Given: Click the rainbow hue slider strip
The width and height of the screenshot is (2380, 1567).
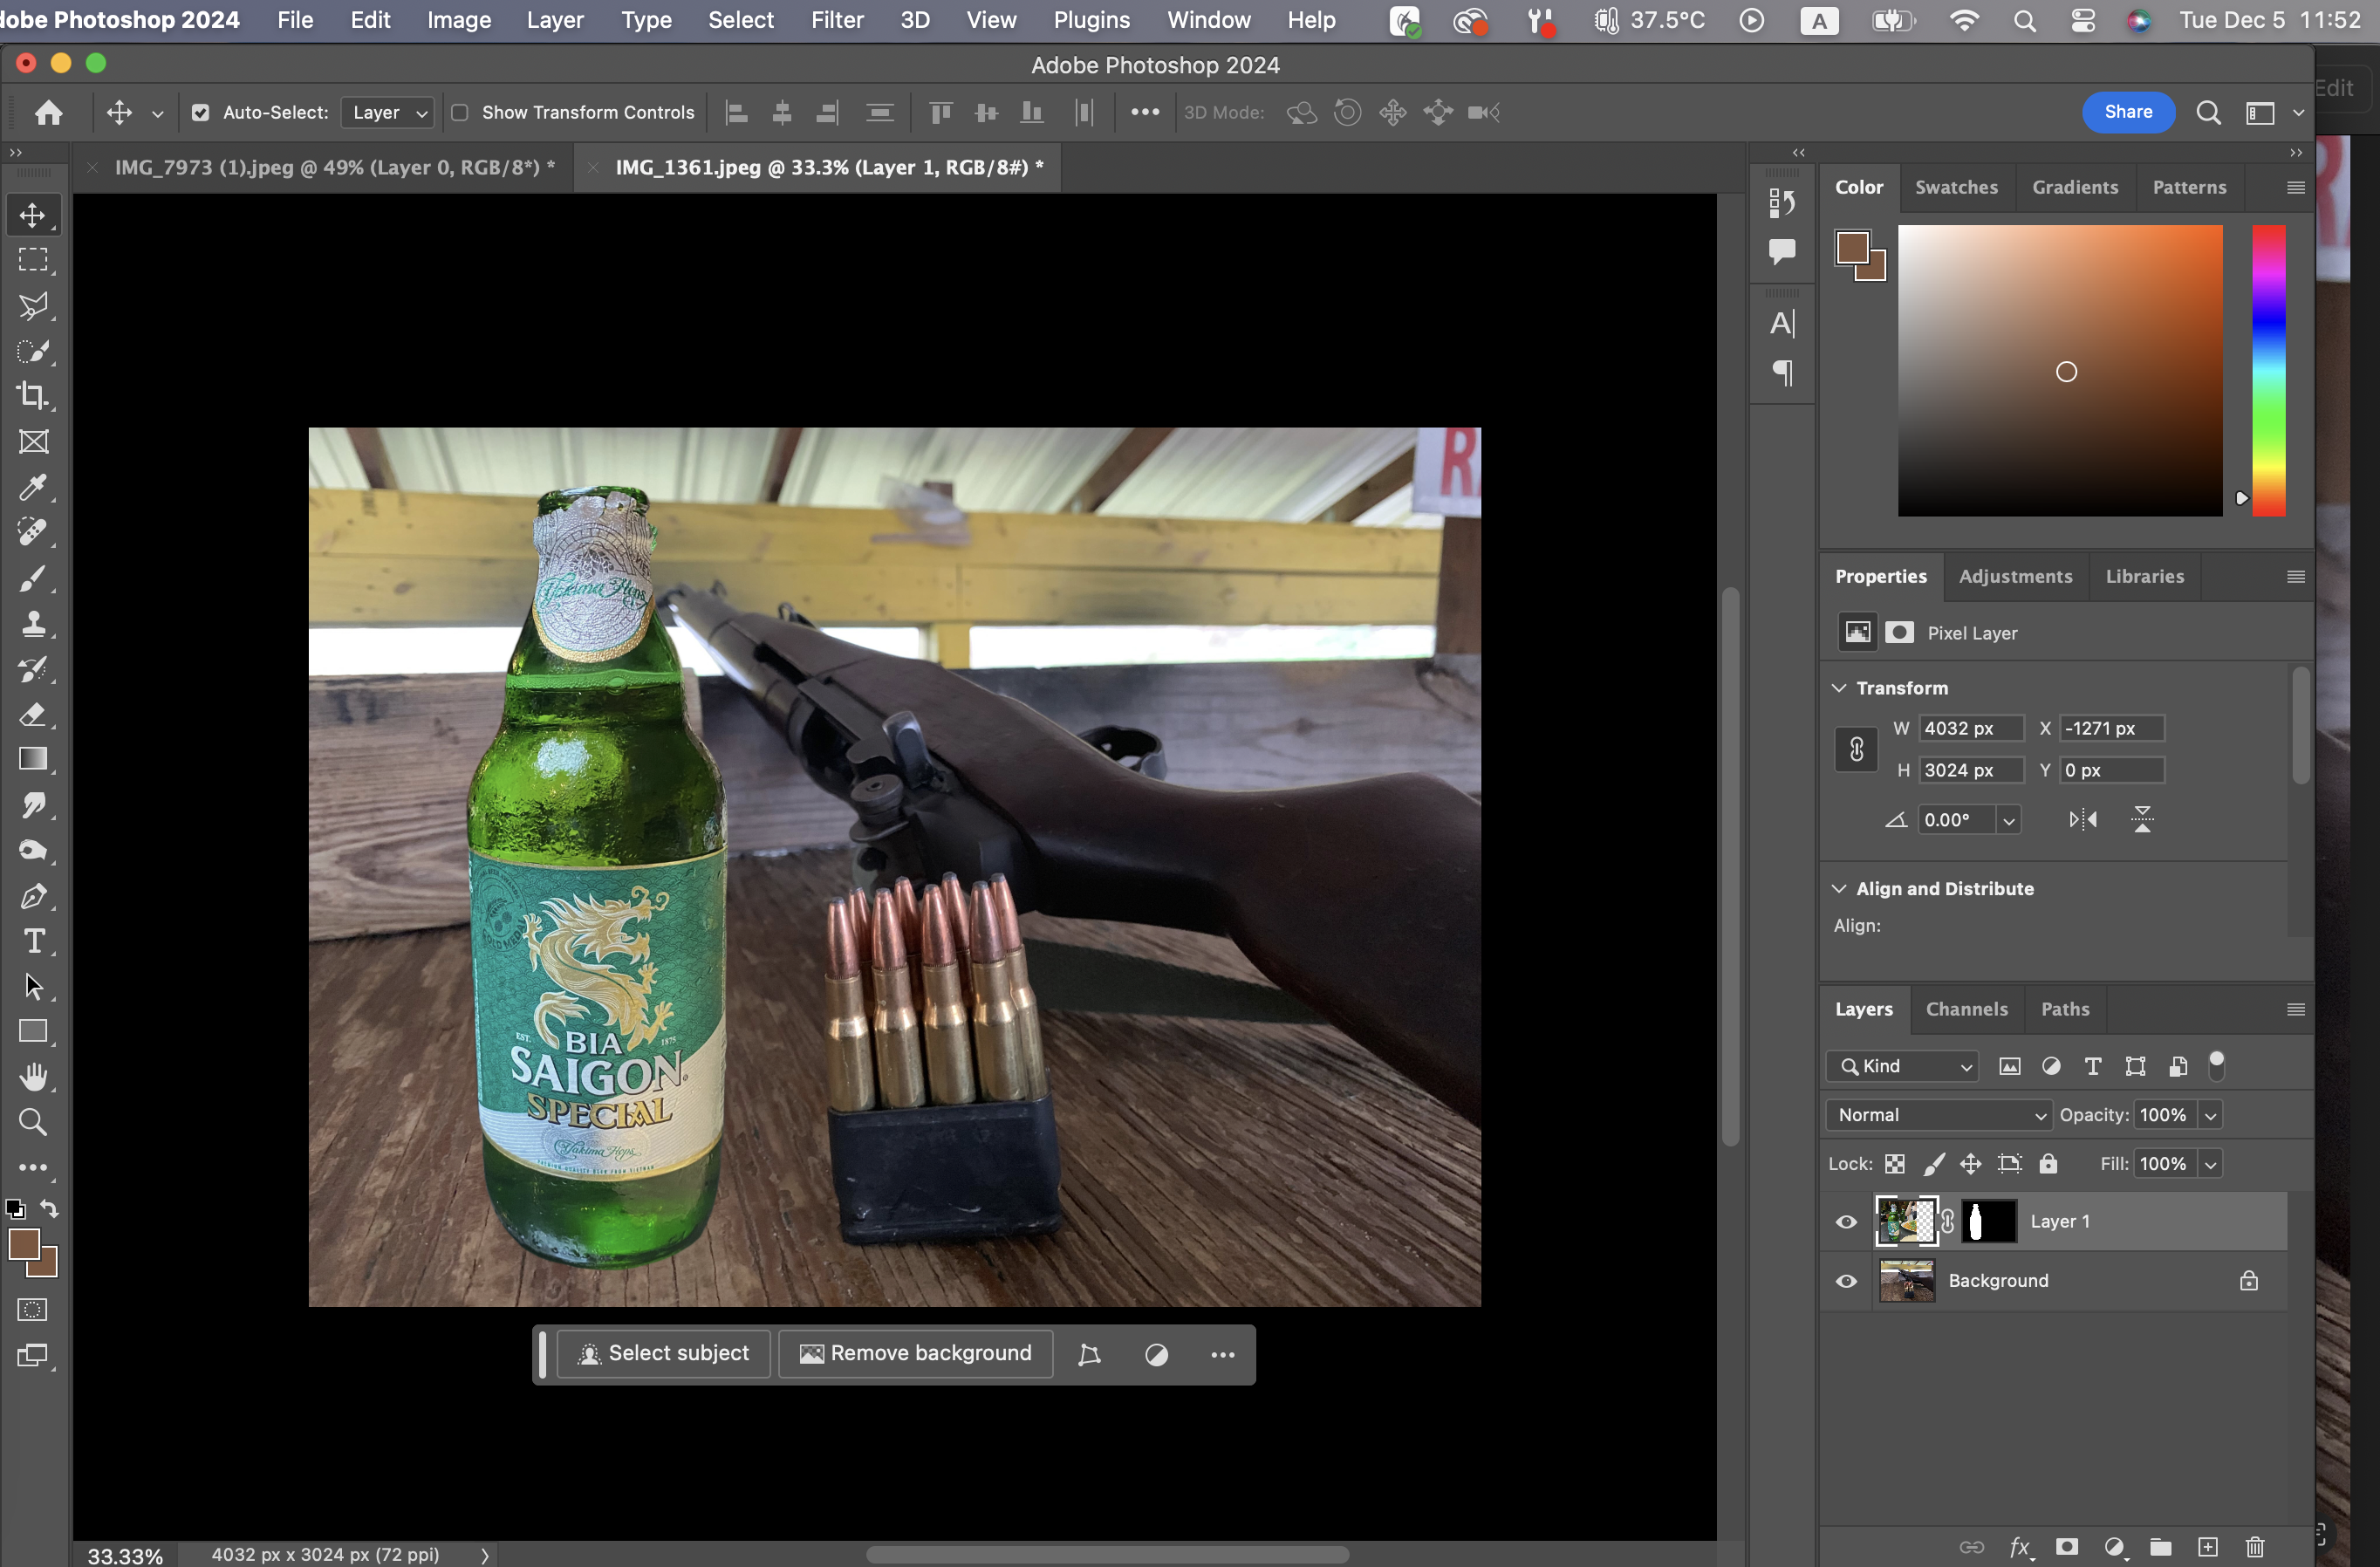Looking at the screenshot, I should coord(2268,370).
